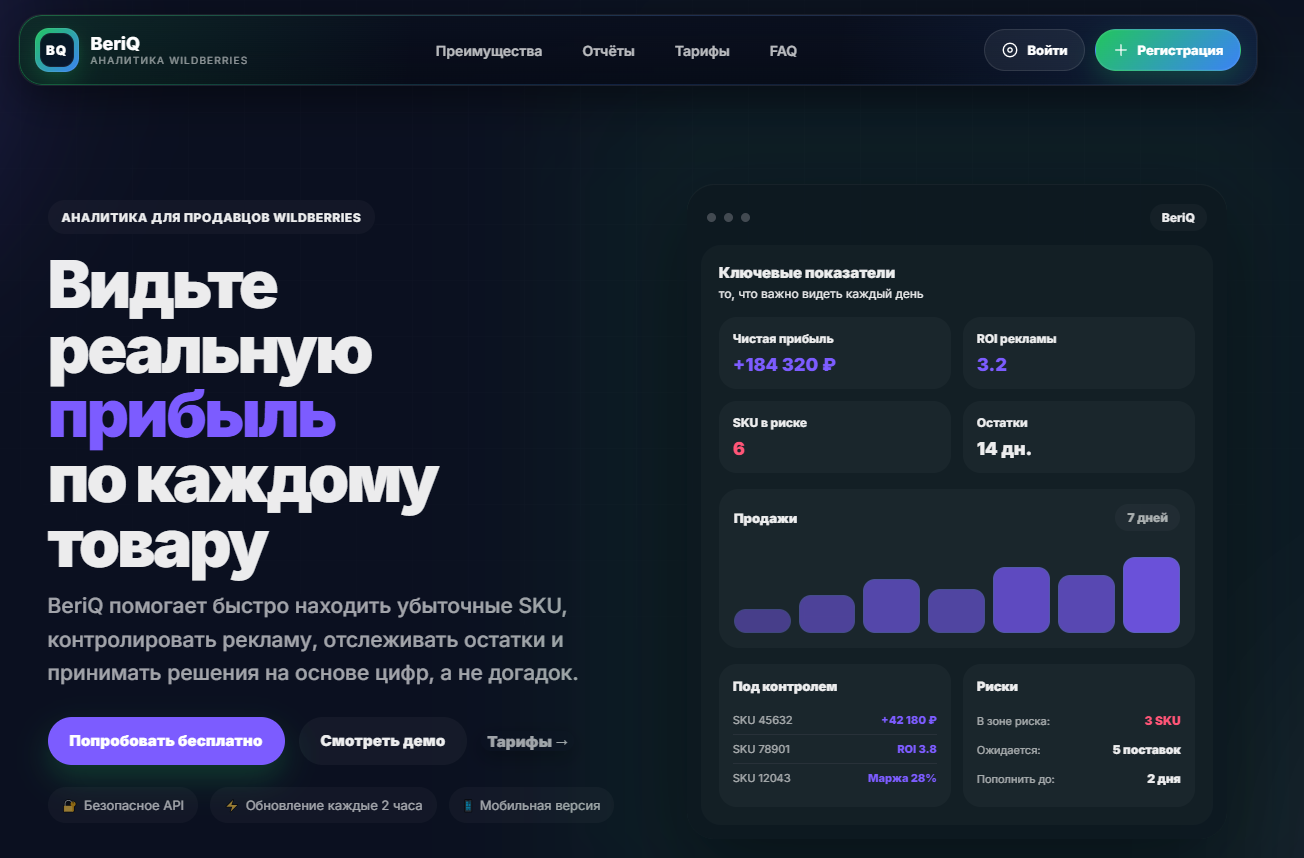Click the Мобильная версия chip
The height and width of the screenshot is (858, 1304).
(x=531, y=805)
